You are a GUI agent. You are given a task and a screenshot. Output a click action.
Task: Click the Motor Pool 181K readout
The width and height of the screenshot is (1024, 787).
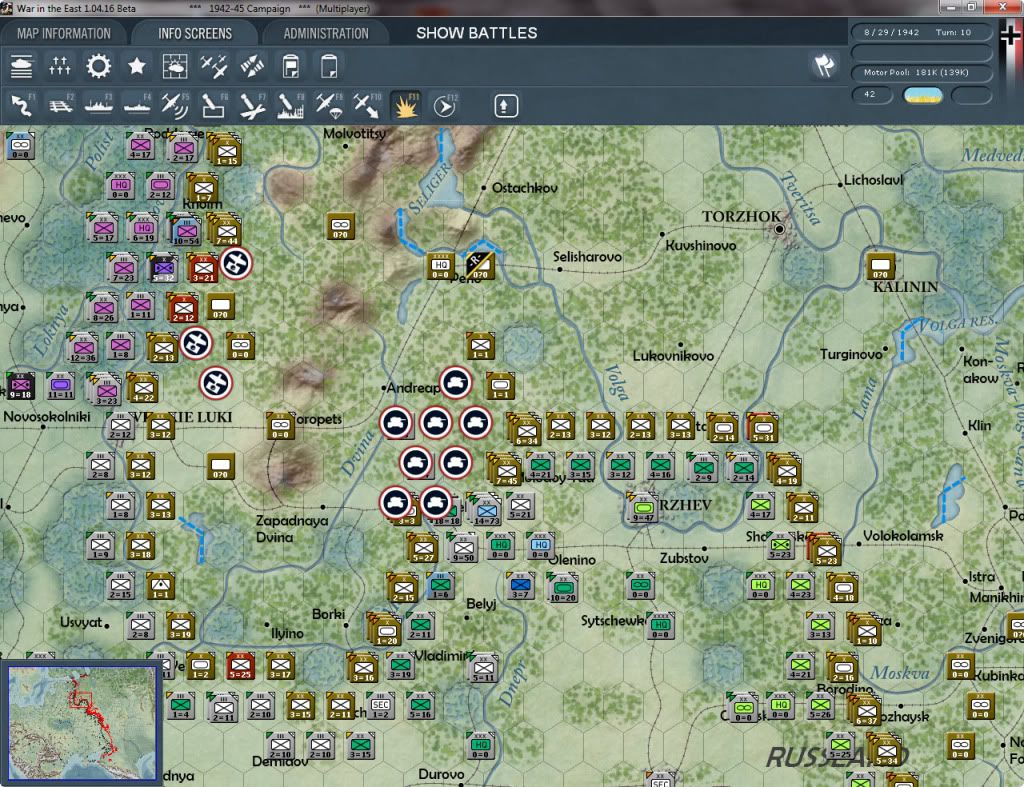click(921, 72)
